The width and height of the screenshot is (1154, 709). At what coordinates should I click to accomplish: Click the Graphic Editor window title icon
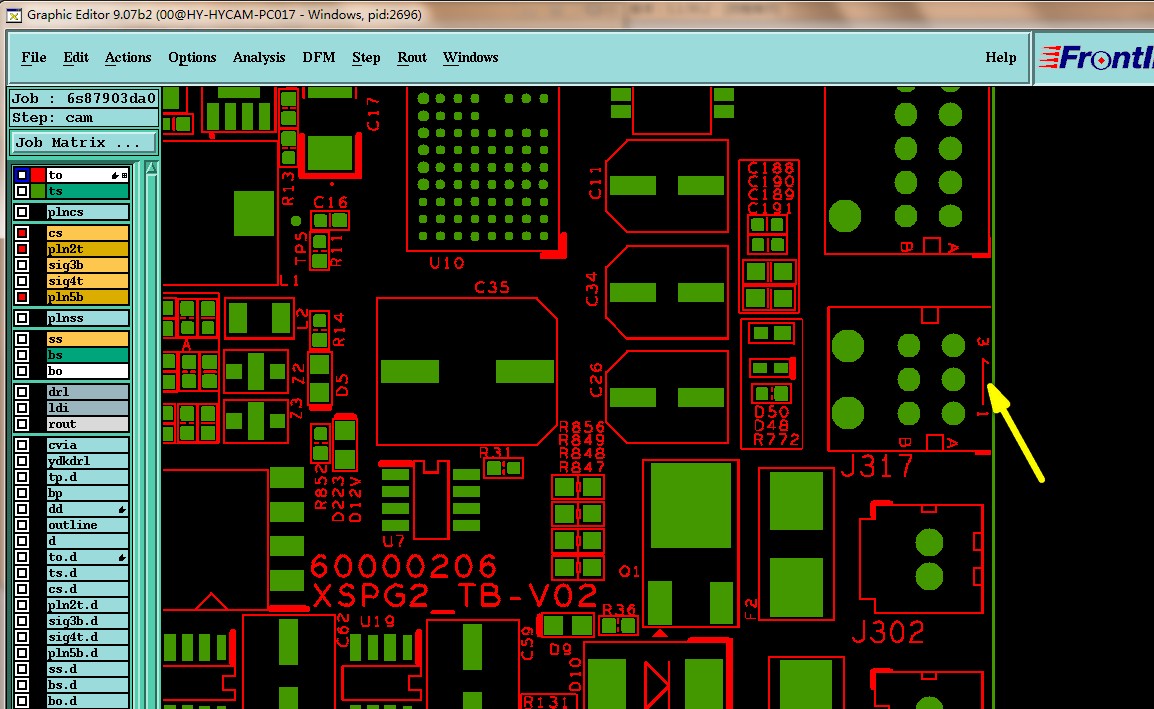coord(14,15)
